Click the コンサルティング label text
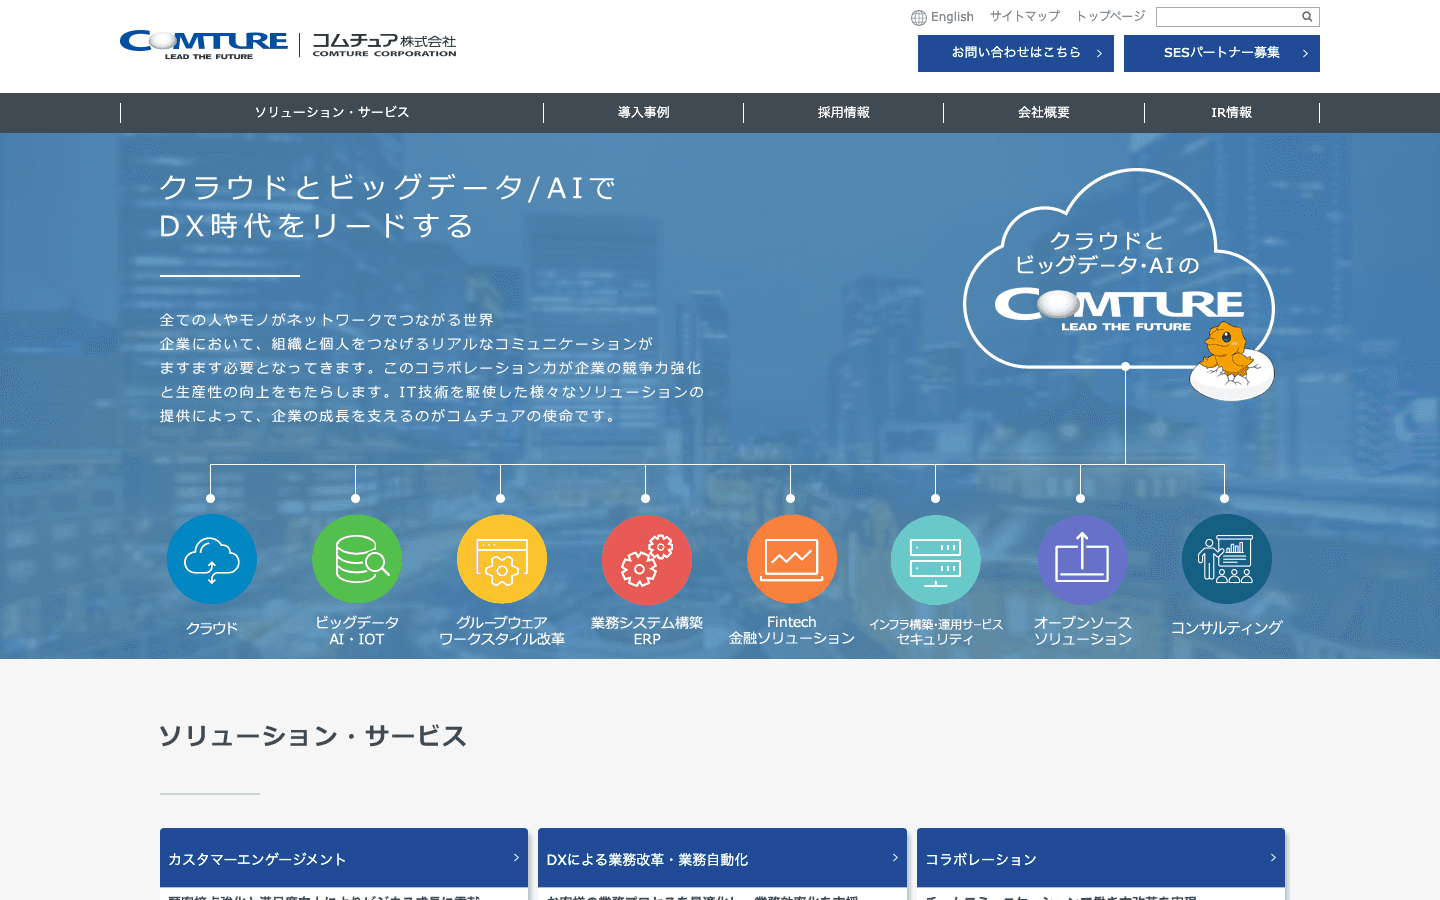Screen dimensions: 1440x900 pos(1227,628)
